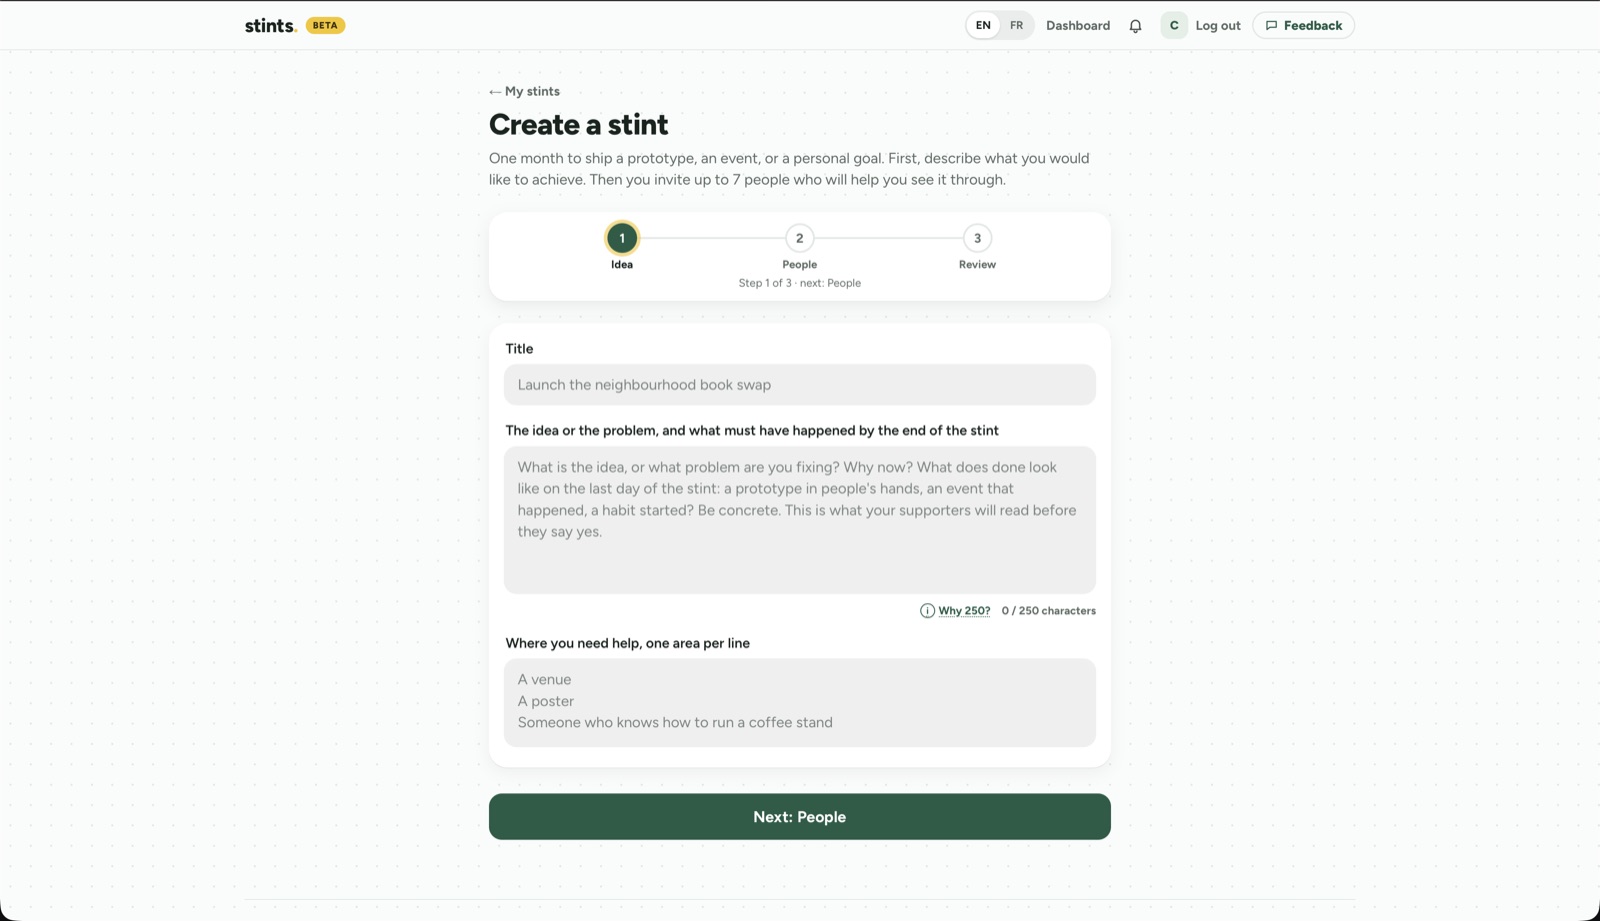
Task: Click the BETA badge
Action: pyautogui.click(x=325, y=26)
